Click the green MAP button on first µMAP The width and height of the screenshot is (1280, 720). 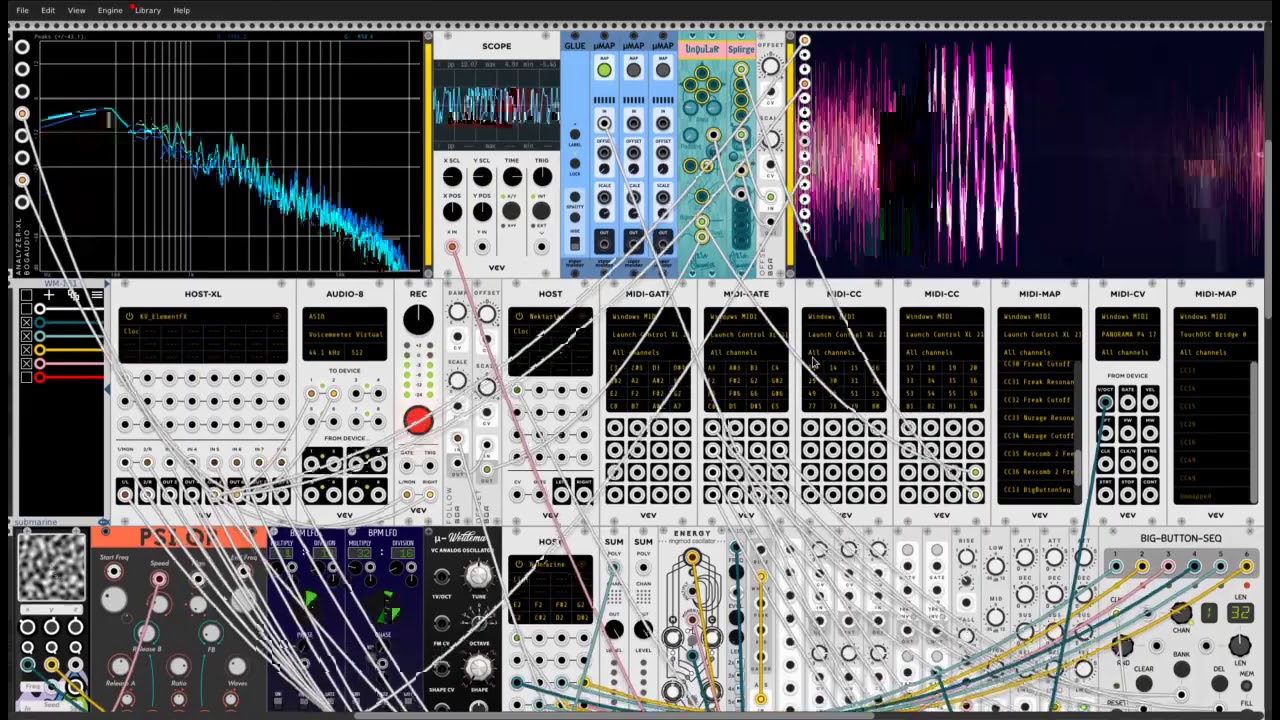[x=604, y=70]
